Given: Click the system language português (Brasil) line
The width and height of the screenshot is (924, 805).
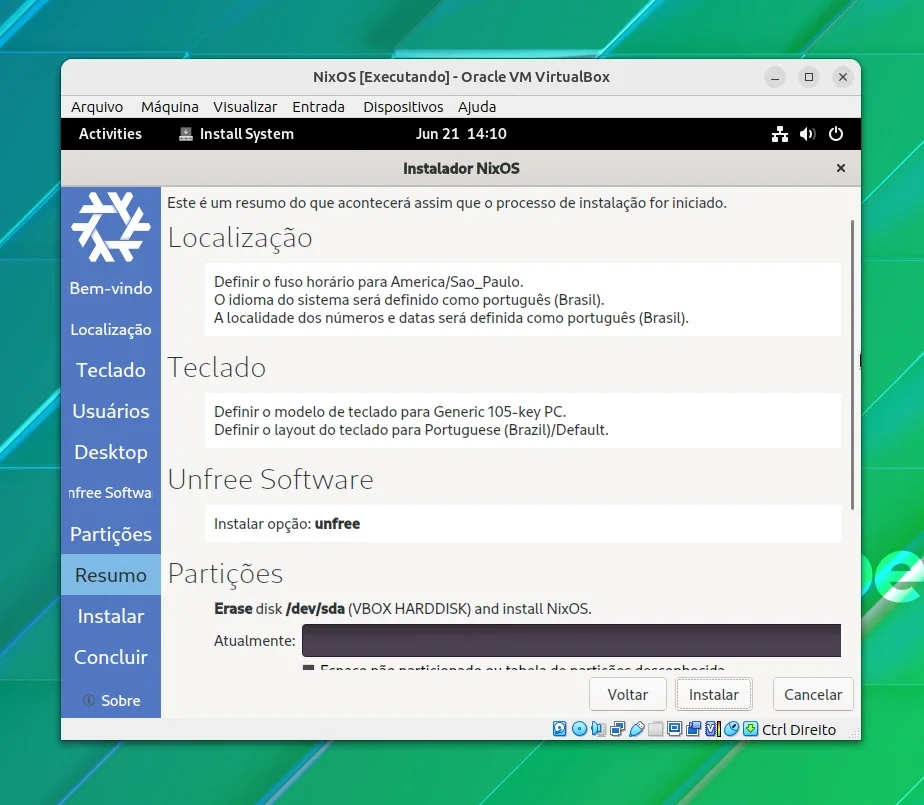Looking at the screenshot, I should point(409,300).
